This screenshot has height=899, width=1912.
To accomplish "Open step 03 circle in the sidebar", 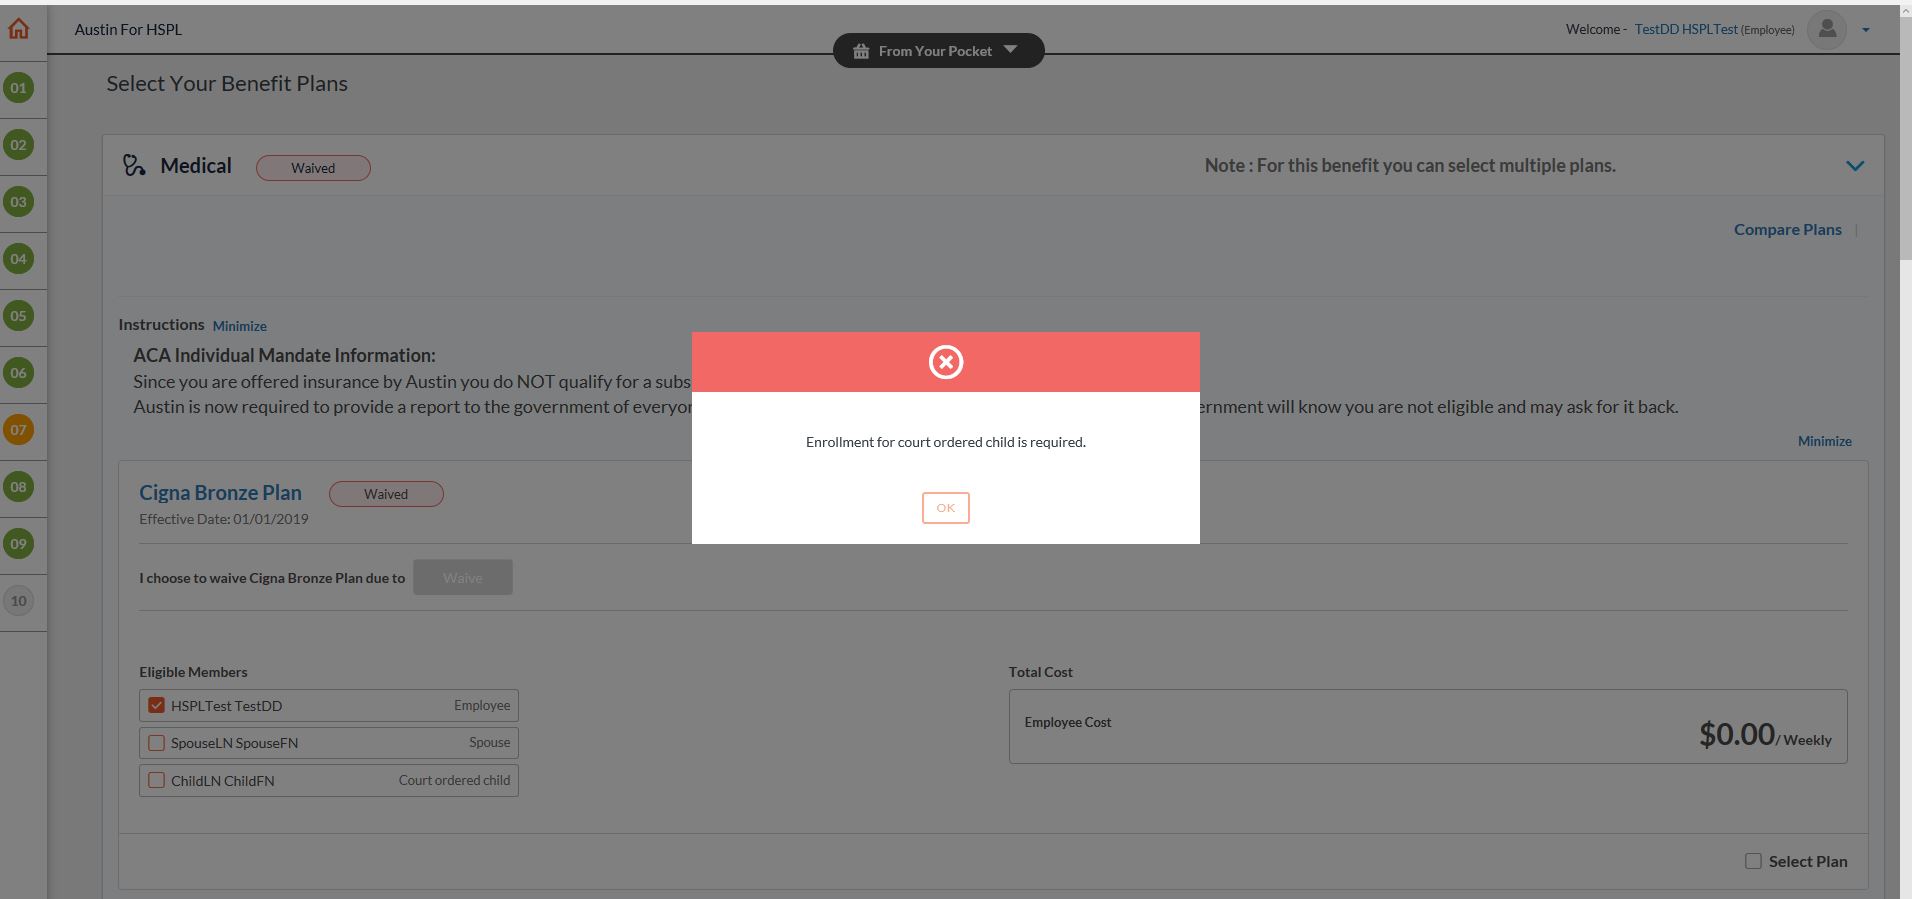I will pyautogui.click(x=19, y=202).
